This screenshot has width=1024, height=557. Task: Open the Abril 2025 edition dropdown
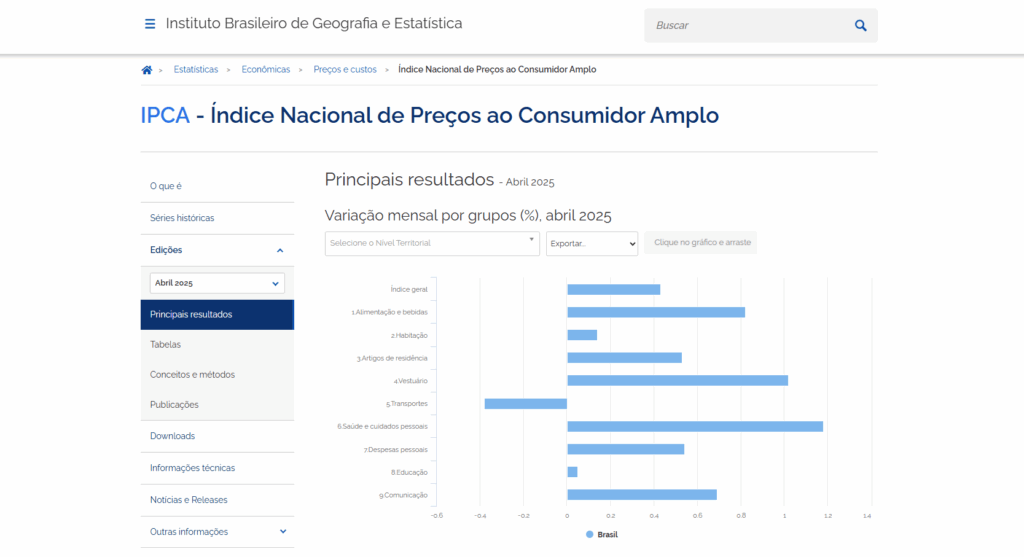click(217, 283)
